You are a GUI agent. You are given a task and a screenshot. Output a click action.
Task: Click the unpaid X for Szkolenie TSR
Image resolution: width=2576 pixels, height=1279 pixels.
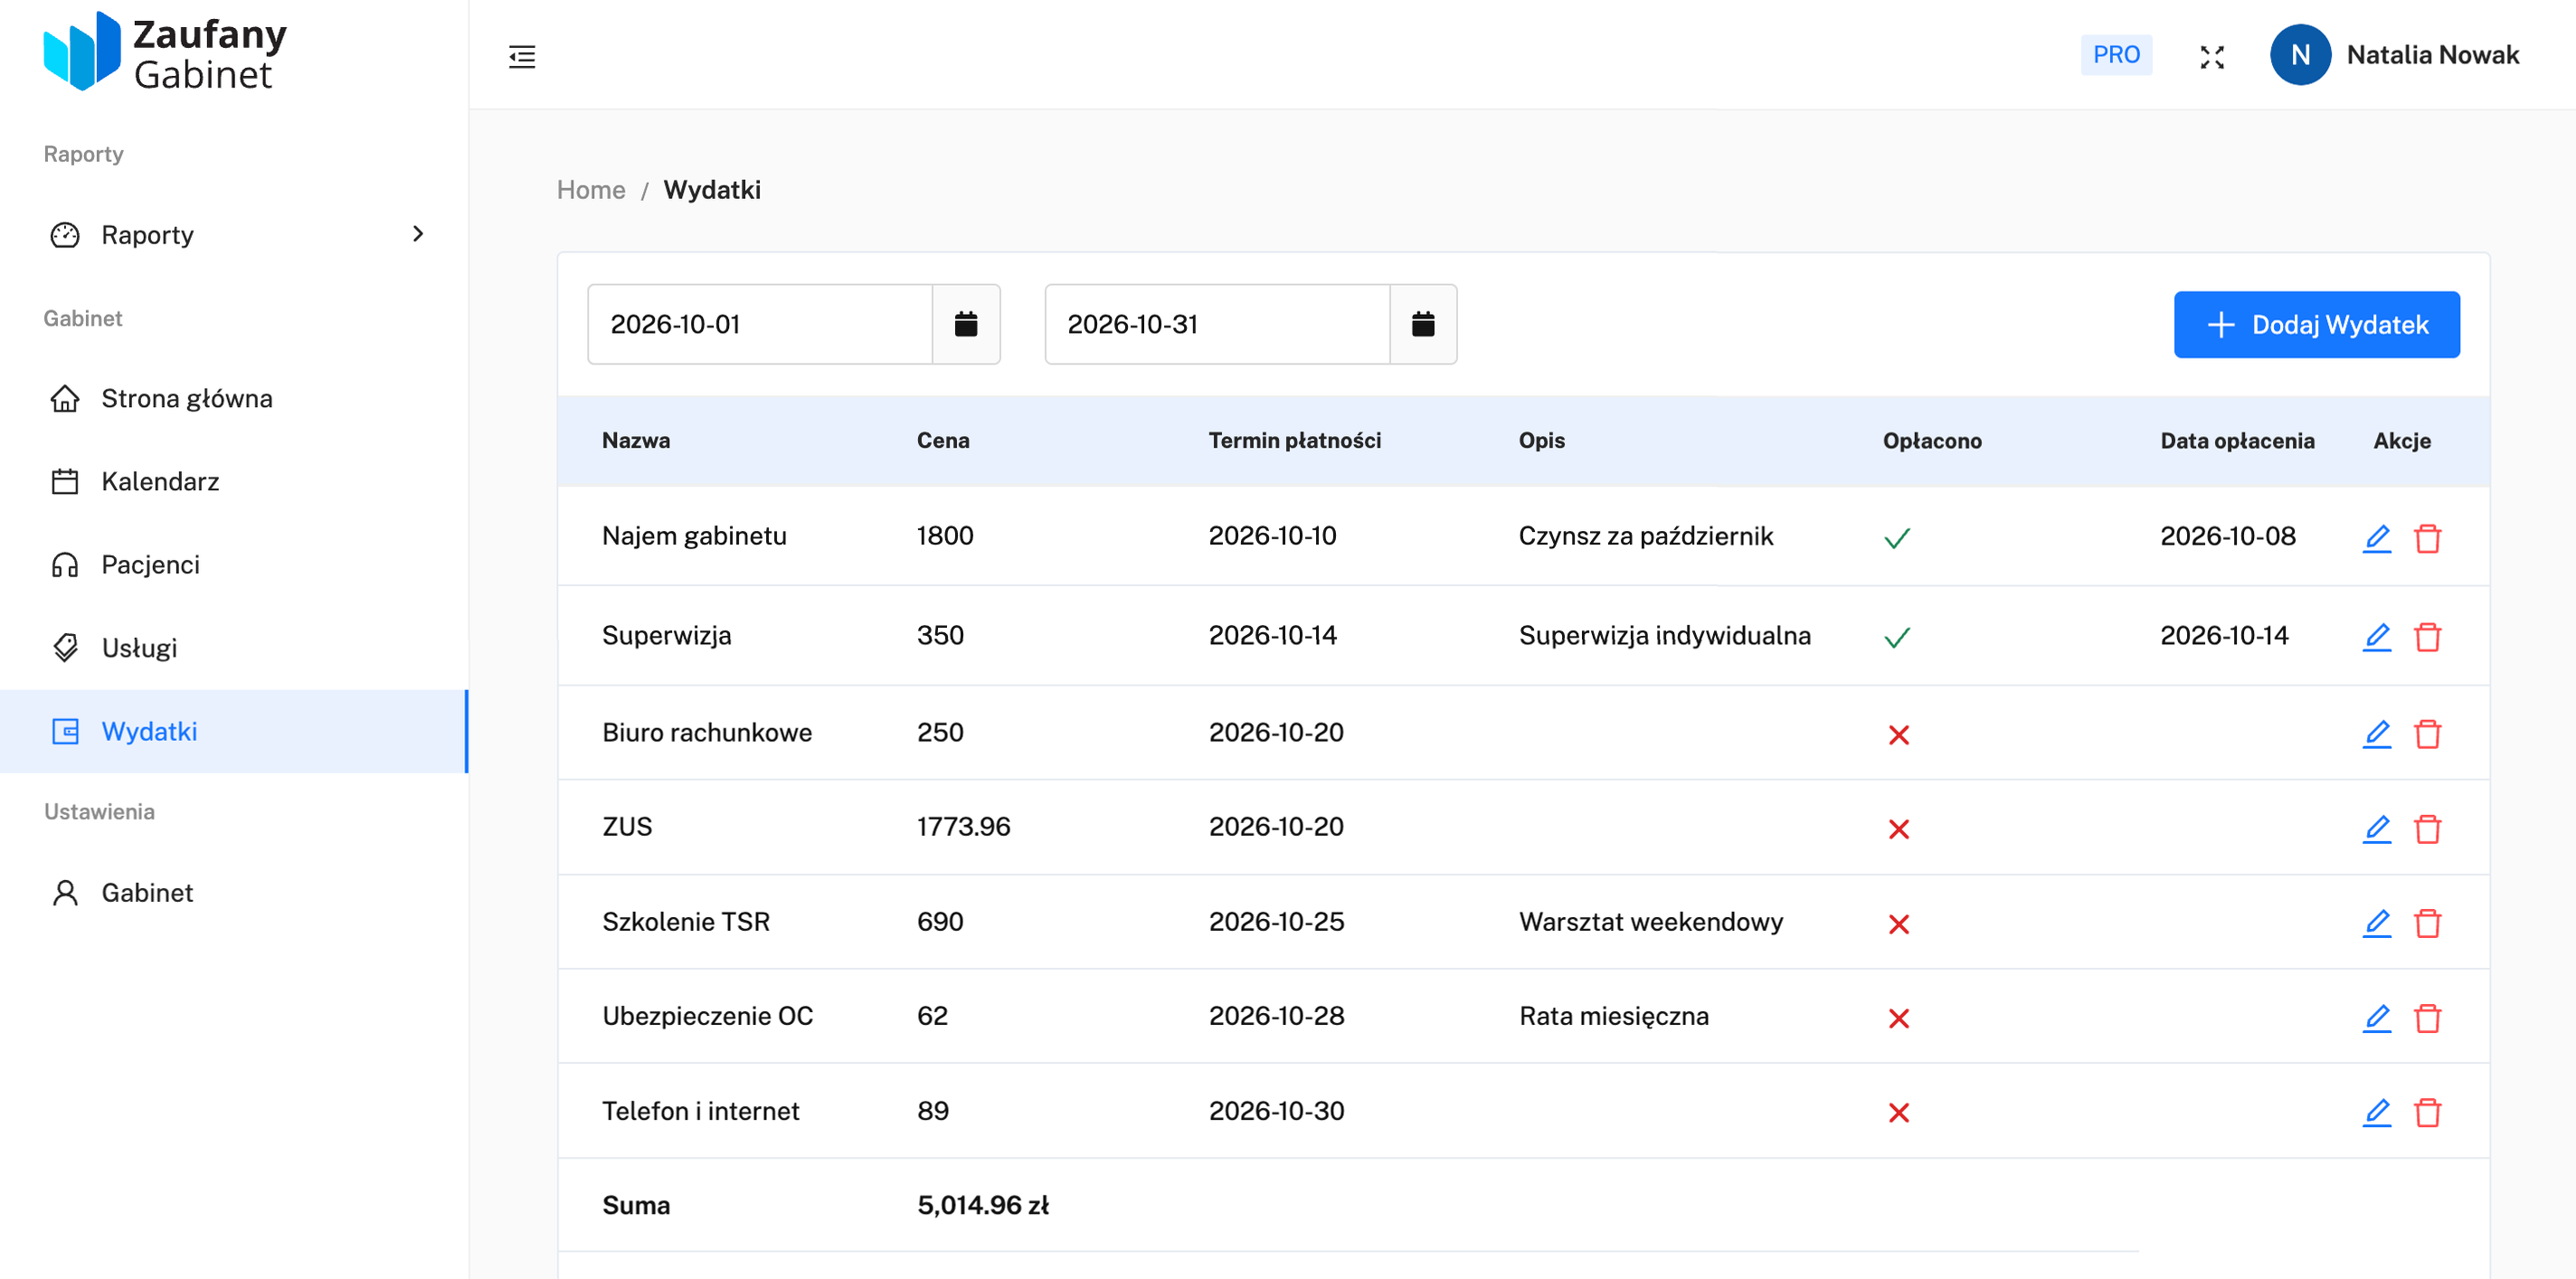[1898, 924]
